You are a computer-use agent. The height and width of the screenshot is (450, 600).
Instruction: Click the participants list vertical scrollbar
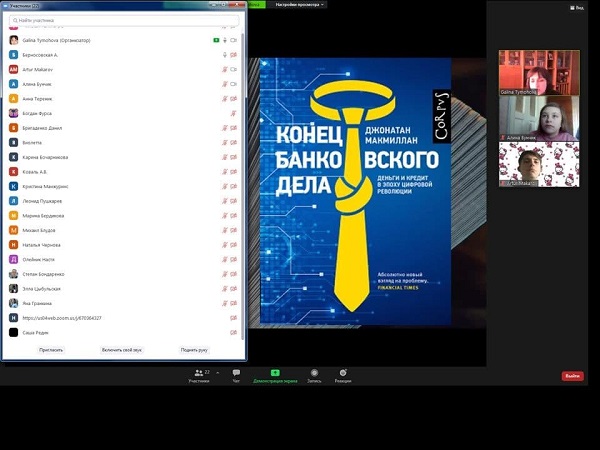click(243, 184)
